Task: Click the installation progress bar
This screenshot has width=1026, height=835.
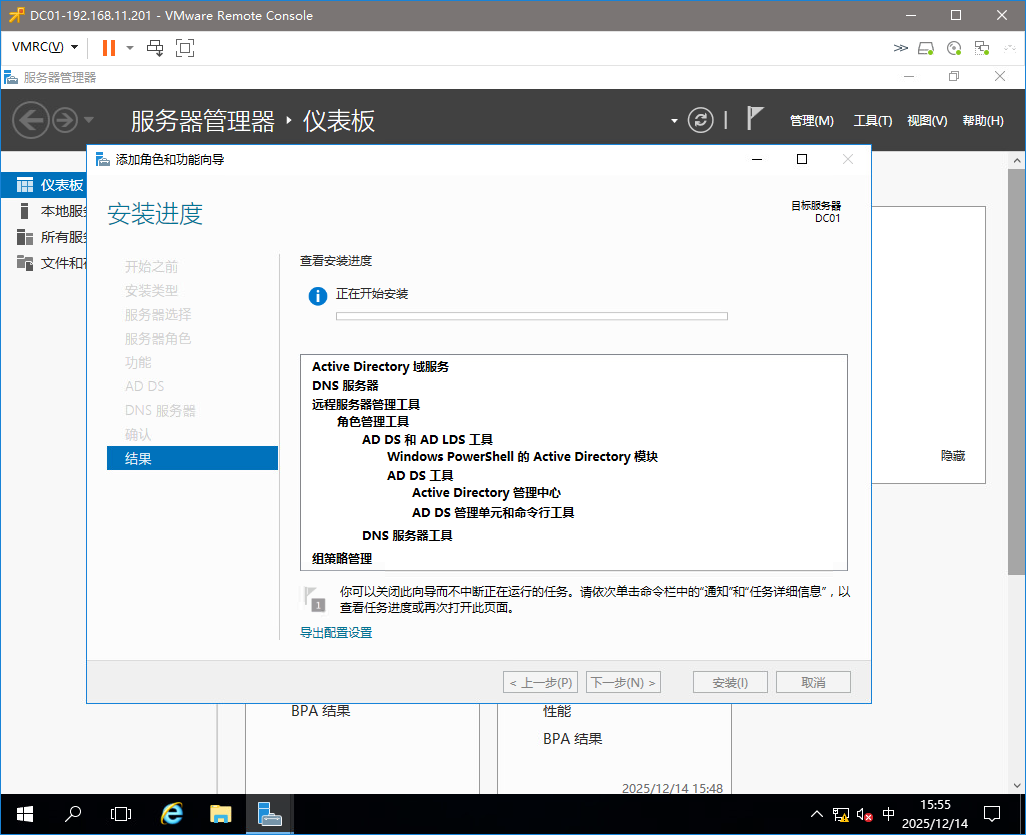Action: point(531,316)
